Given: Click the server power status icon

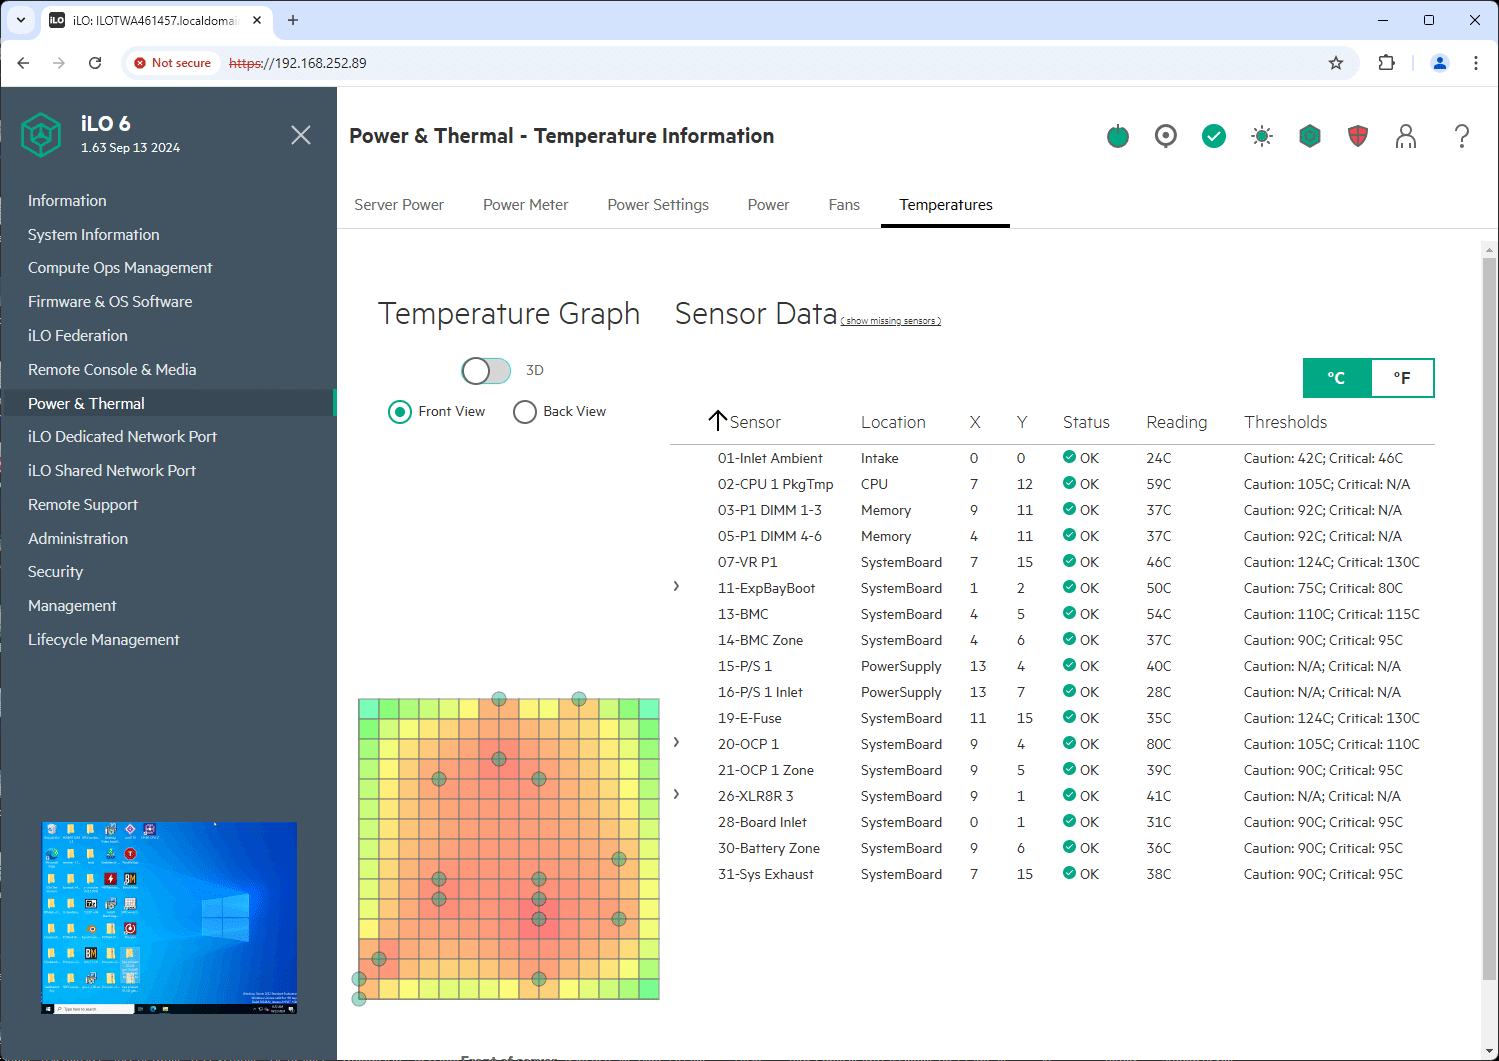Looking at the screenshot, I should click(1118, 136).
